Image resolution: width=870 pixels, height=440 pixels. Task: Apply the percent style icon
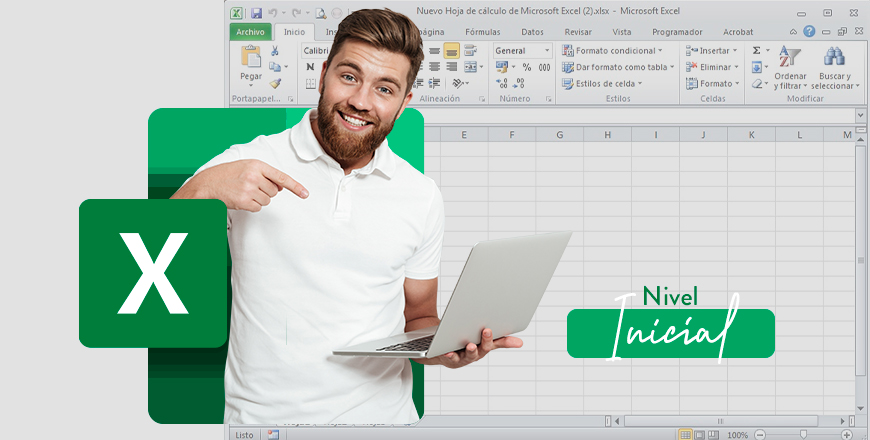pos(527,67)
